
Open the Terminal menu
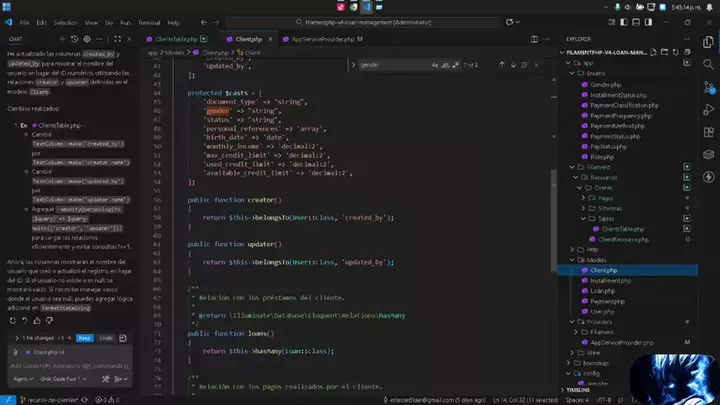pos(148,21)
